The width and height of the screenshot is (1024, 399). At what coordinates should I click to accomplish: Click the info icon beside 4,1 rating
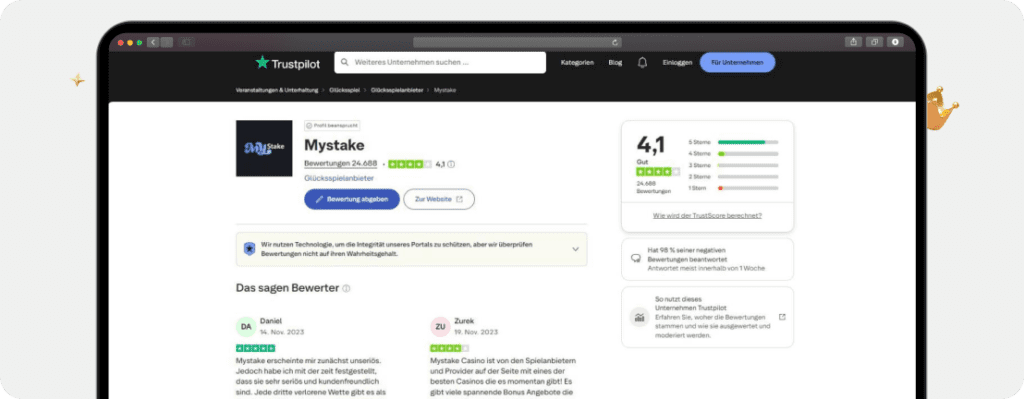pos(451,164)
